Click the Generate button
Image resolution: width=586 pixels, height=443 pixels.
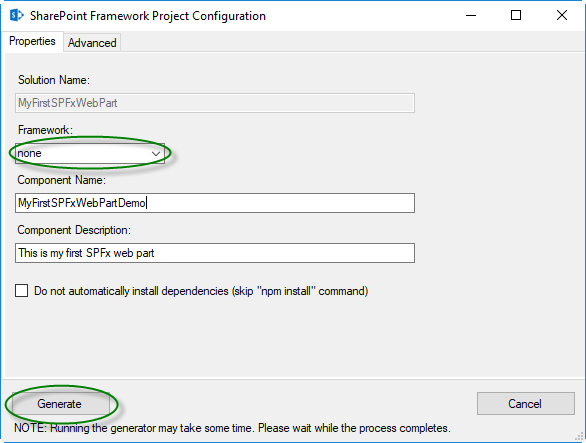coord(61,404)
